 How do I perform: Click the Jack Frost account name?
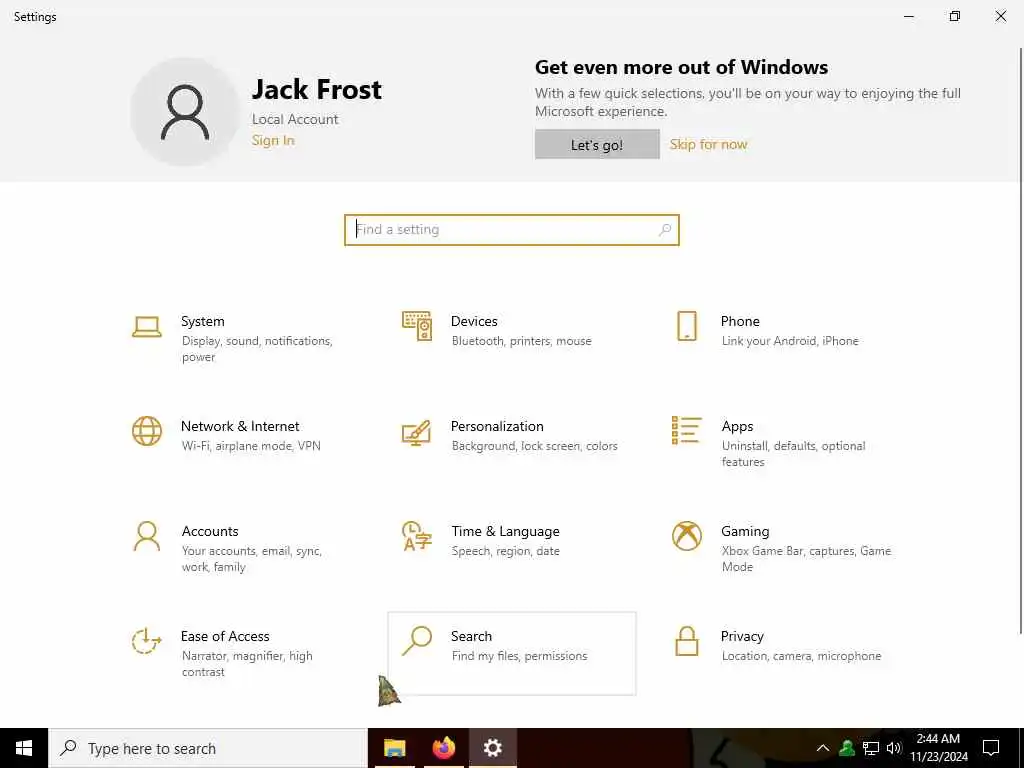(x=317, y=89)
